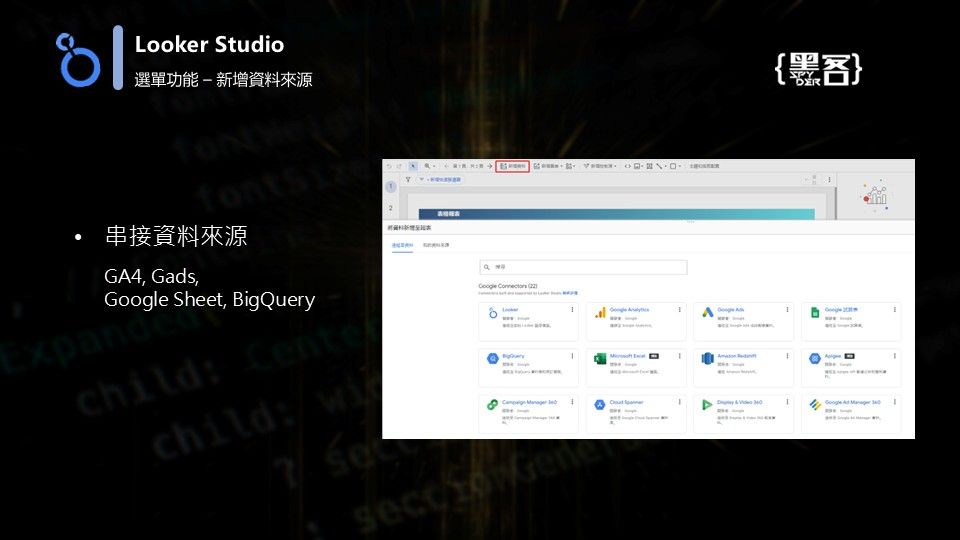Viewport: 960px width, 540px height.
Task: Open the Display & Video 360 card's three-dot menu
Action: [x=787, y=402]
